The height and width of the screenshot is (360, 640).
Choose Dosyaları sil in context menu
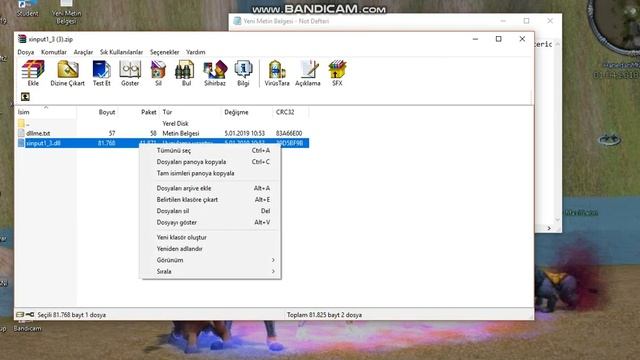coord(211,211)
